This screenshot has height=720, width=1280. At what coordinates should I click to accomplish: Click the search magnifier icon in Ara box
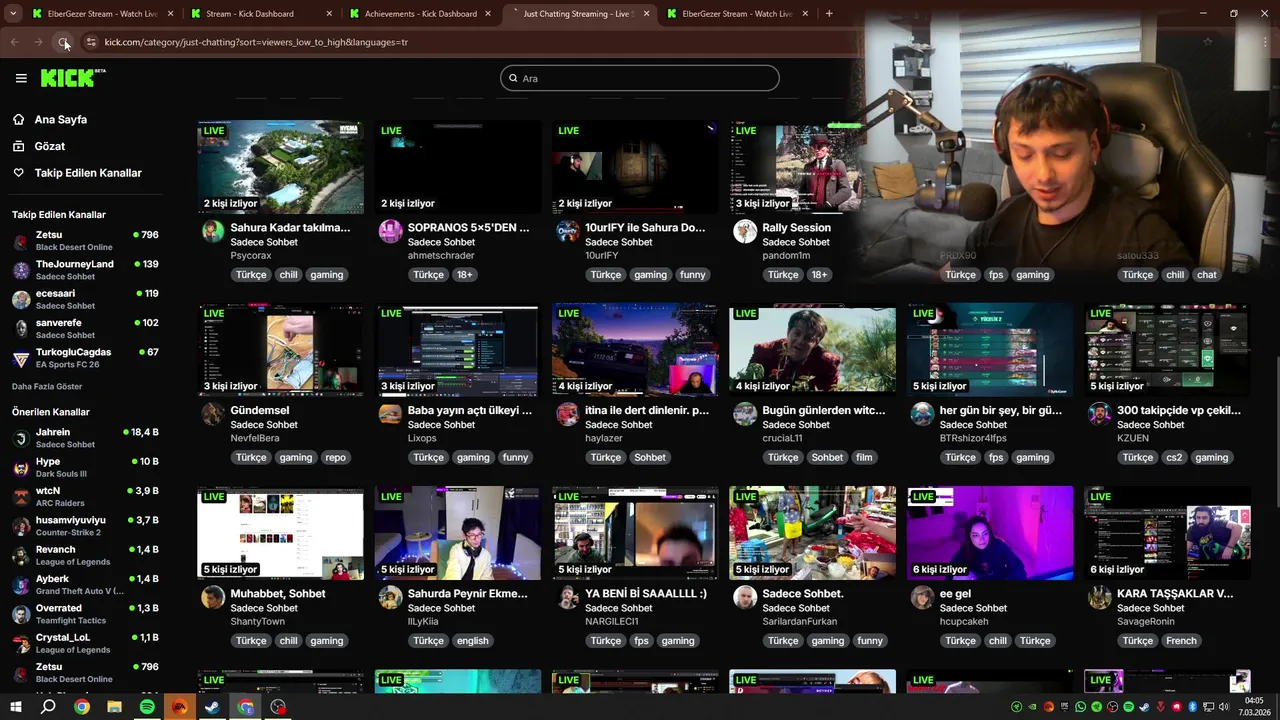pos(513,78)
